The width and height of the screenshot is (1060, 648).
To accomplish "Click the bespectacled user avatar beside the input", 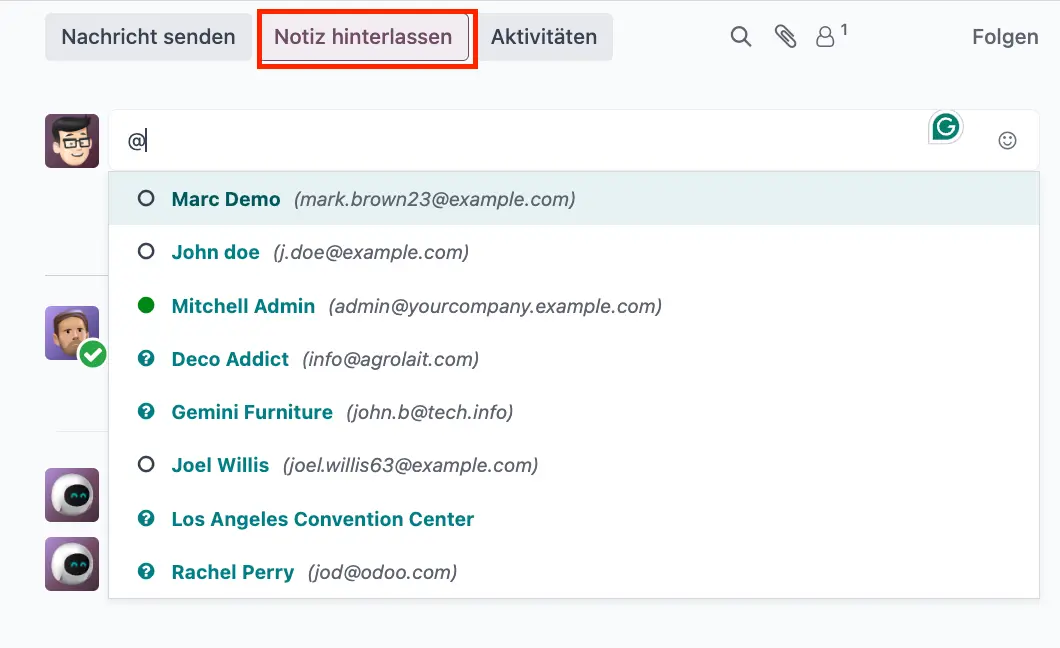I will [72, 141].
